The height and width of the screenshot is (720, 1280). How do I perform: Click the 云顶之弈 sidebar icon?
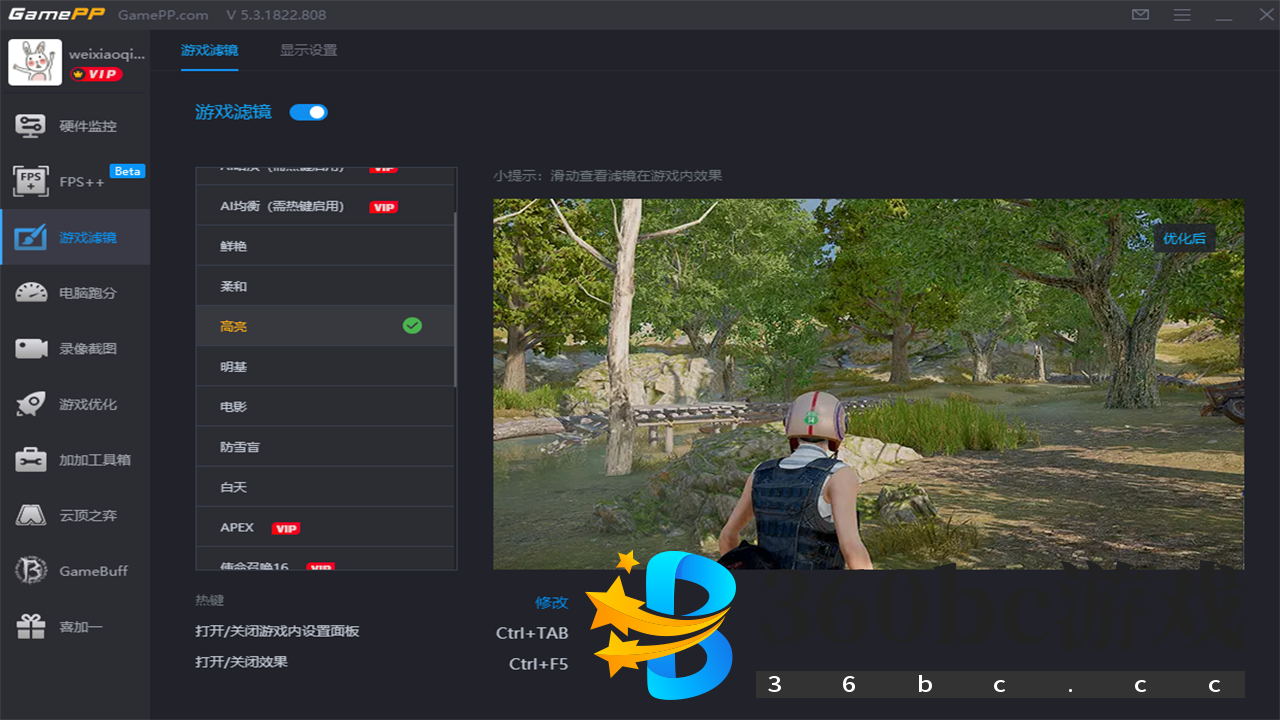[31, 516]
